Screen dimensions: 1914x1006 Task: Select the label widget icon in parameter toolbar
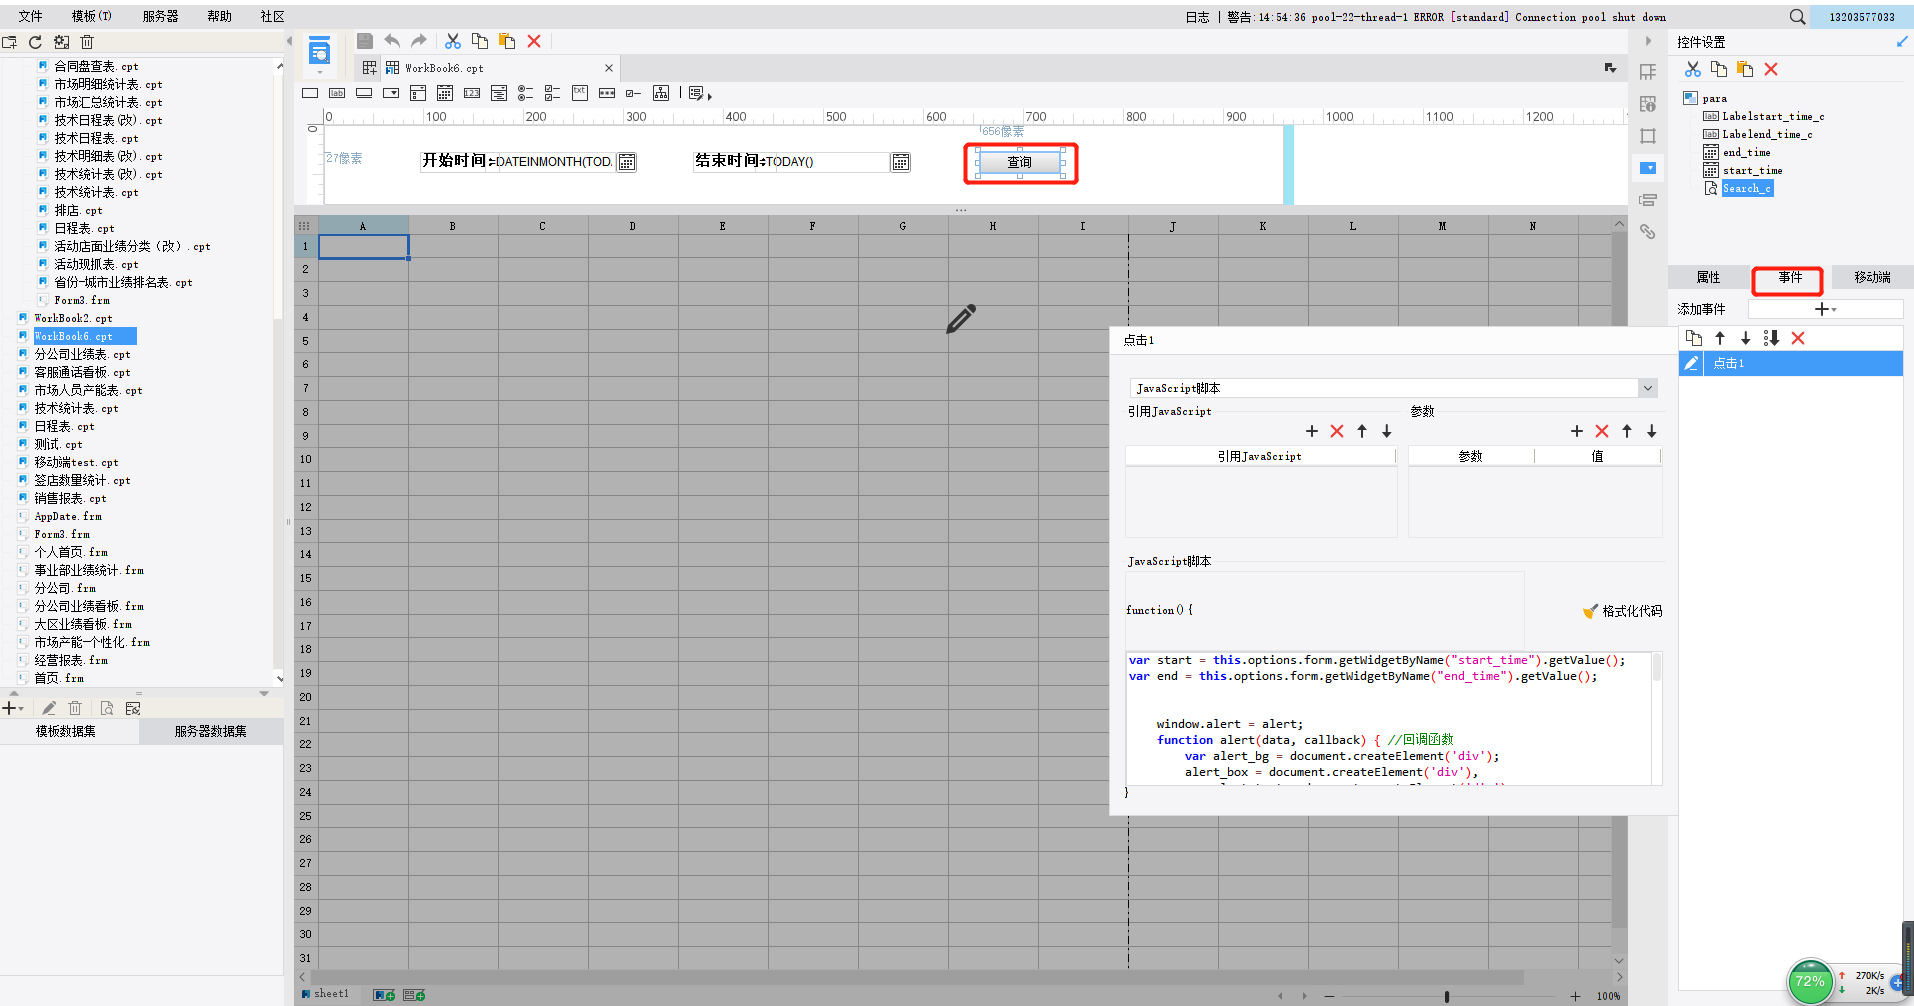click(x=337, y=93)
